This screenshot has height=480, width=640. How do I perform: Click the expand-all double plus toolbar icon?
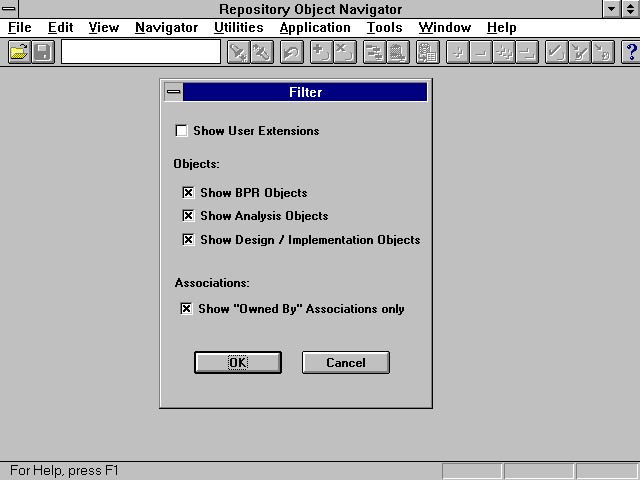tap(505, 52)
